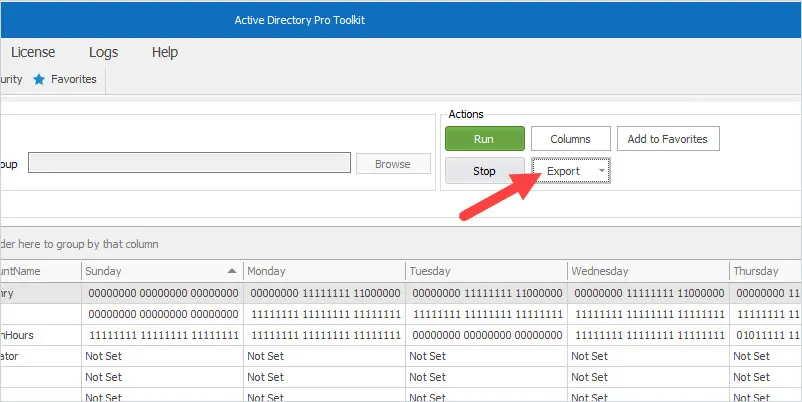This screenshot has width=802, height=402.
Task: Click the Tuesday column header
Action: 486,271
